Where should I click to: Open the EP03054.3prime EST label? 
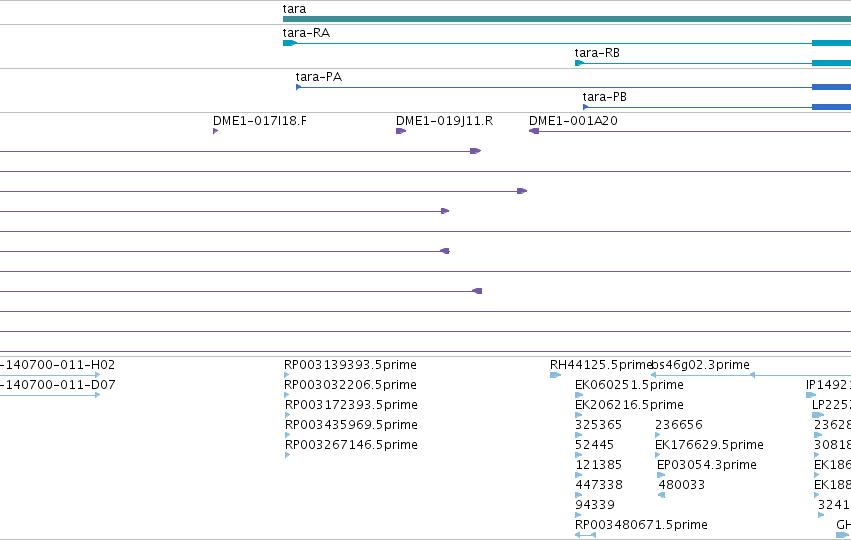(x=707, y=465)
